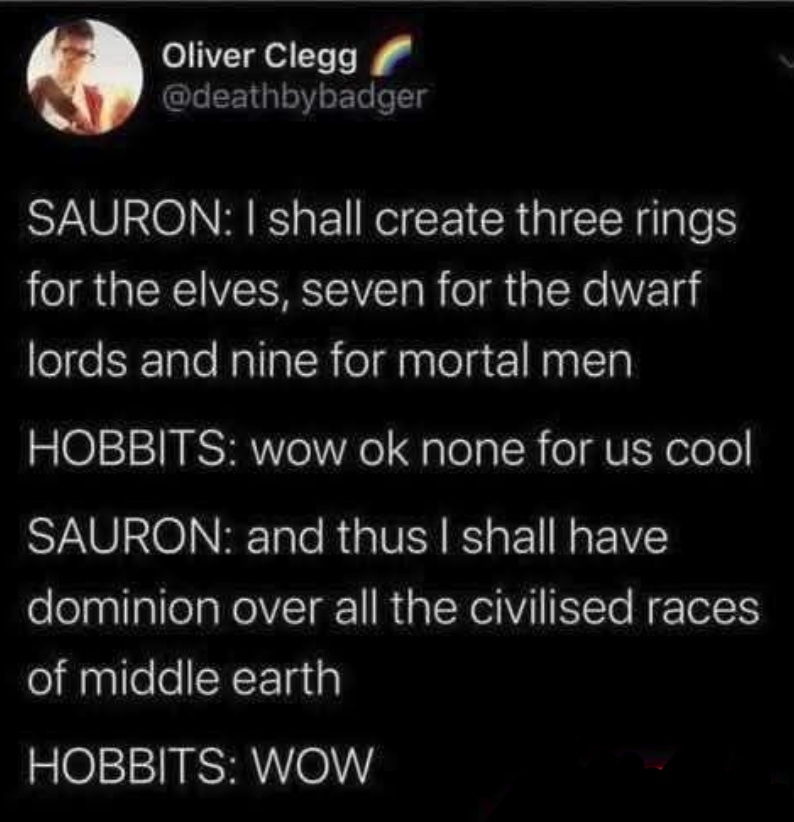Select the line 'lords and nine for mortal men'
Viewport: 794px width, 822px height.
tap(330, 361)
